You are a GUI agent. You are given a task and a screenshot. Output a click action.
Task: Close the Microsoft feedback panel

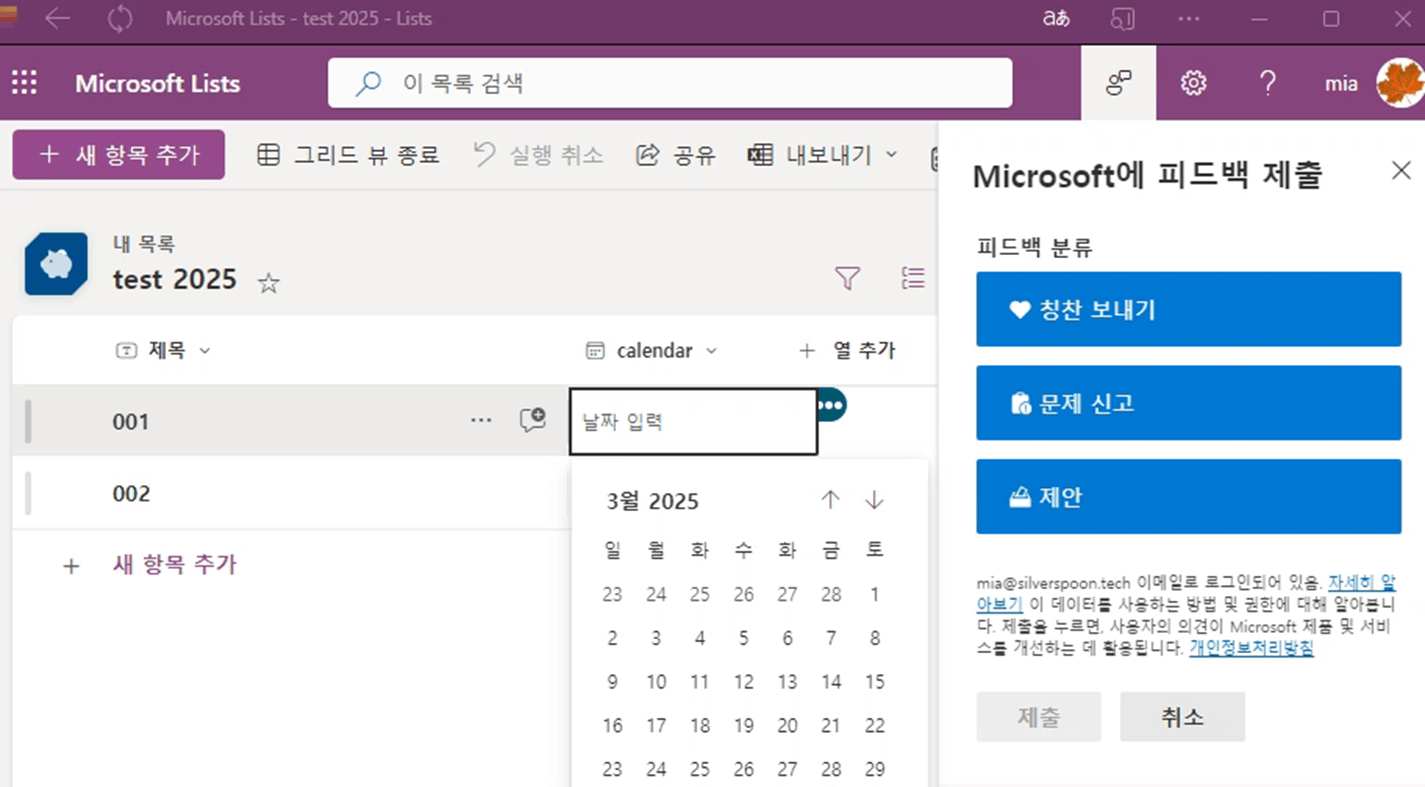click(1401, 170)
